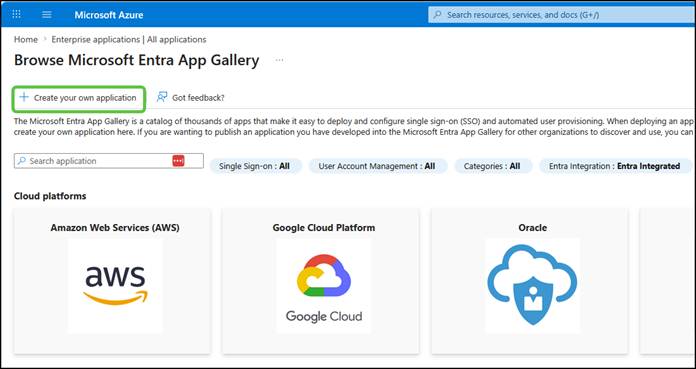Open the Single Sign-on : All filter
The width and height of the screenshot is (696, 369).
tap(255, 166)
